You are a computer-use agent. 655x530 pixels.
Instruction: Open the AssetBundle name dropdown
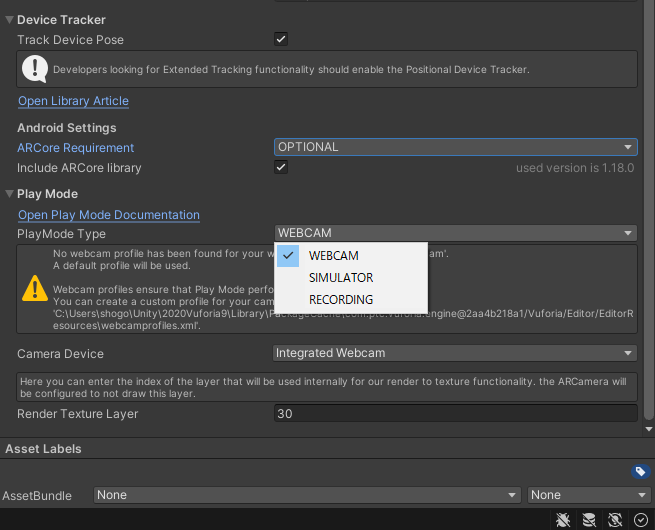pyautogui.click(x=308, y=495)
